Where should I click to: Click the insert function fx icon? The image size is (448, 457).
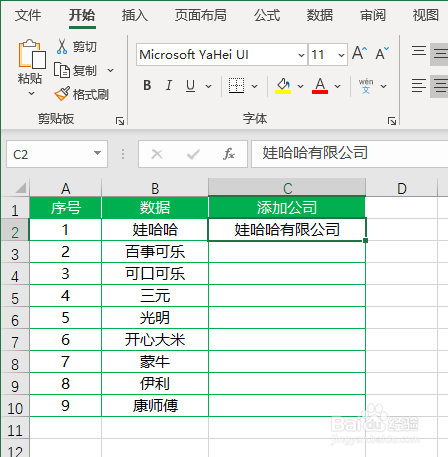click(229, 154)
